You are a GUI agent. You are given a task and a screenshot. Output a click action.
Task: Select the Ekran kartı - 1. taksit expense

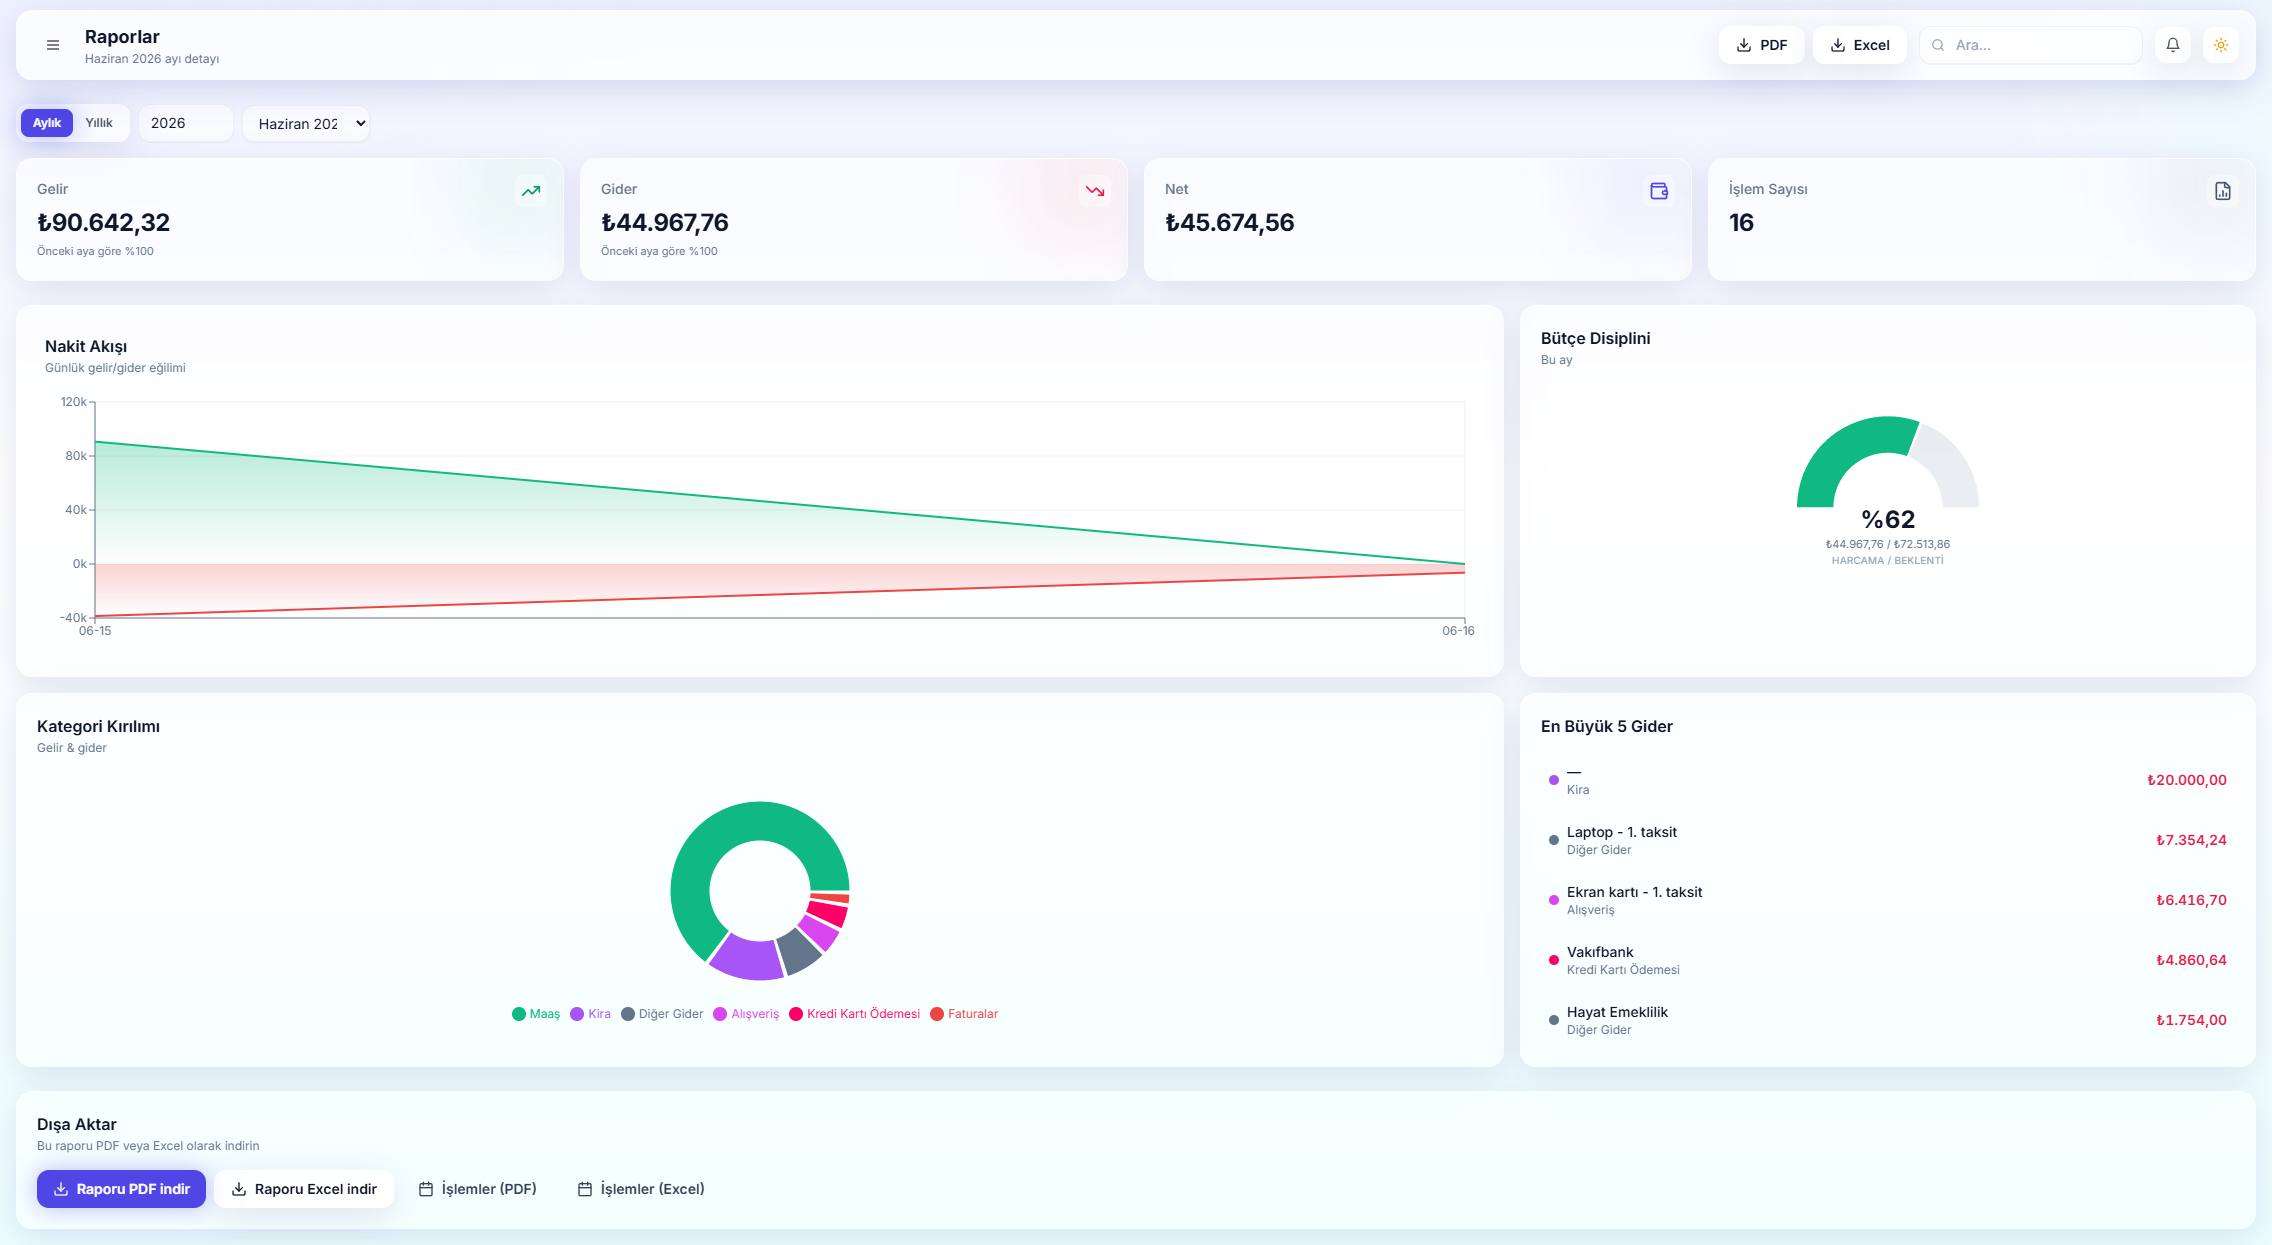pos(1888,900)
